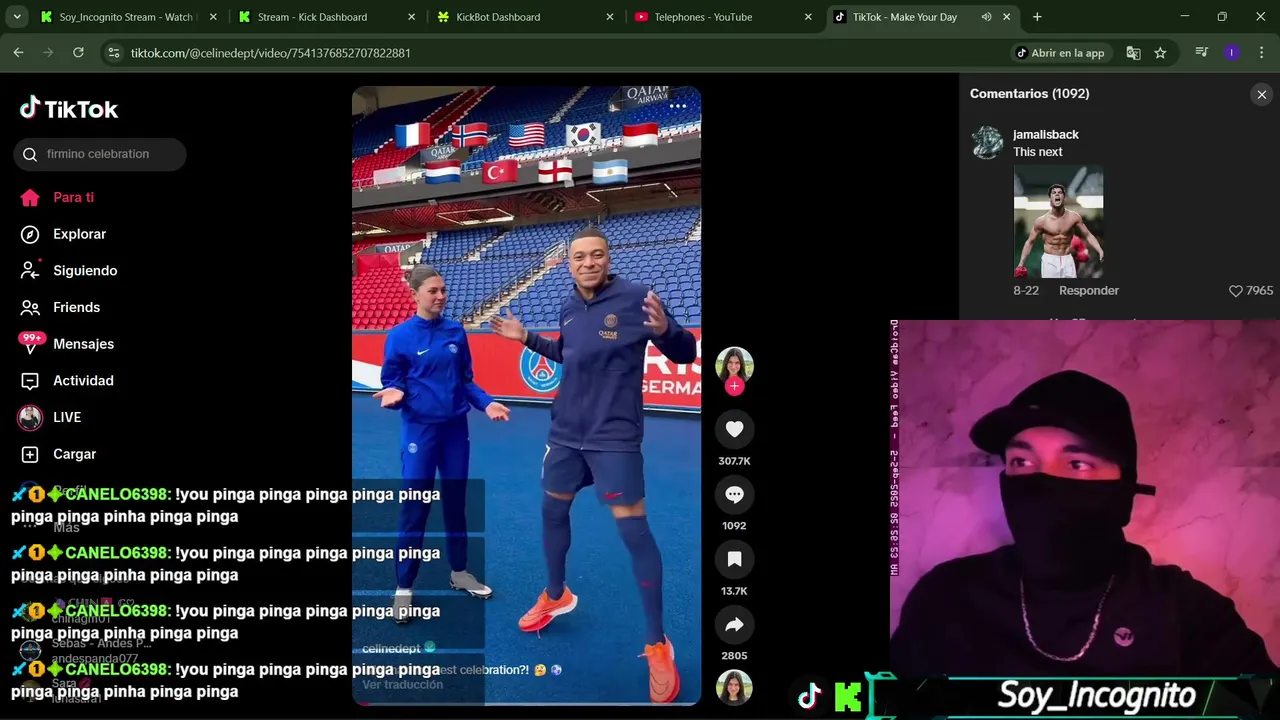Click the Para ti home icon

[x=30, y=197]
